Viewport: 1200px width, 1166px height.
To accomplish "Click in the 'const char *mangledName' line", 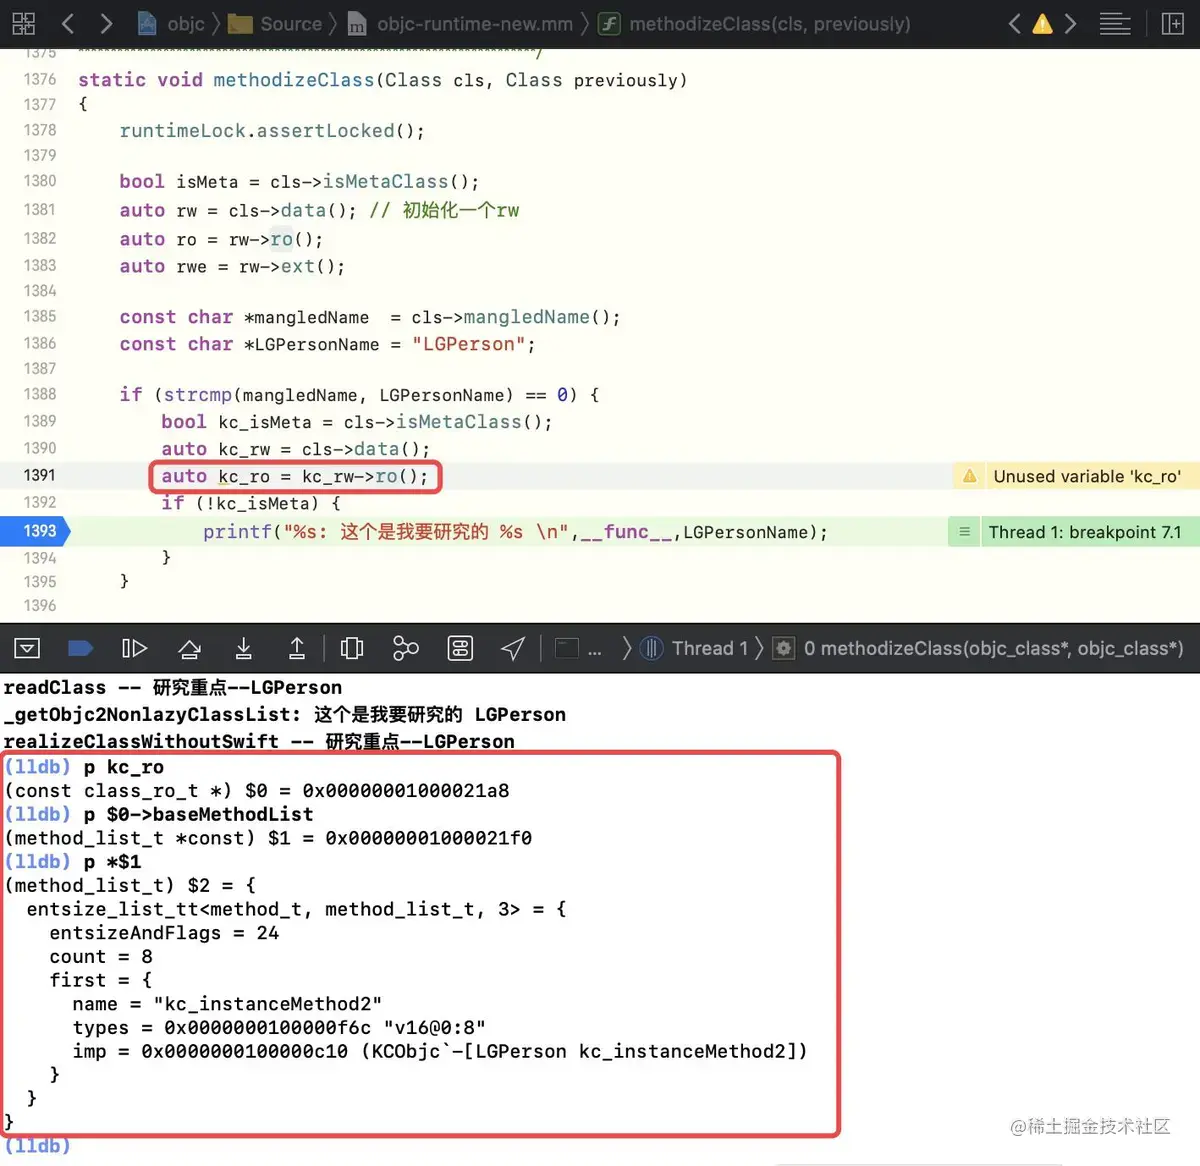I will pos(370,317).
